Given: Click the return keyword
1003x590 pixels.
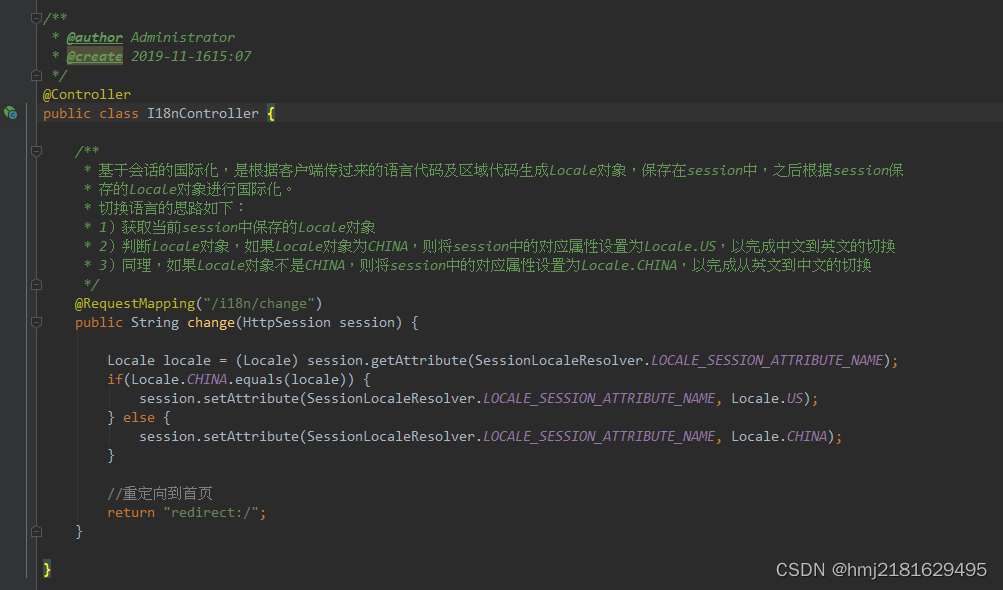Looking at the screenshot, I should pyautogui.click(x=131, y=513).
